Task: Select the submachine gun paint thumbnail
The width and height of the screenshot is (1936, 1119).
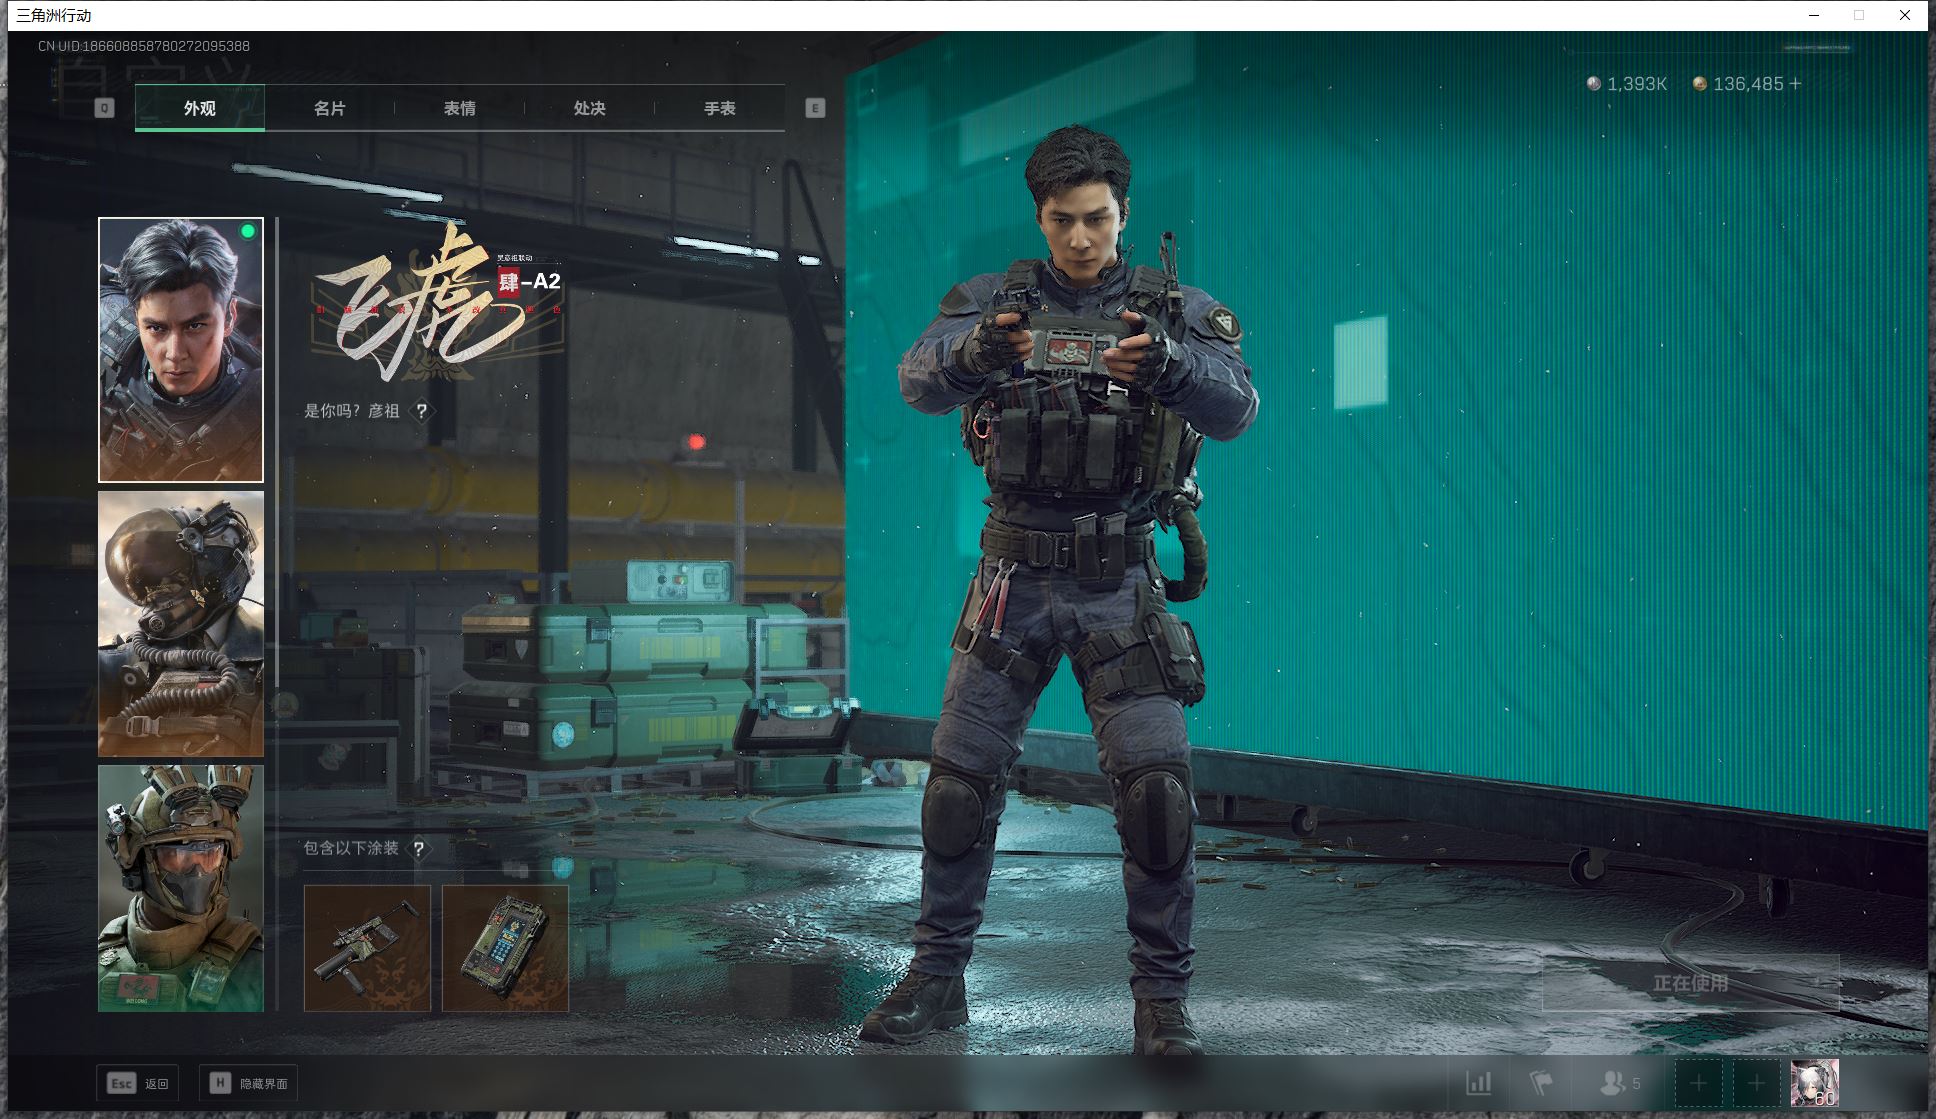Action: point(367,948)
